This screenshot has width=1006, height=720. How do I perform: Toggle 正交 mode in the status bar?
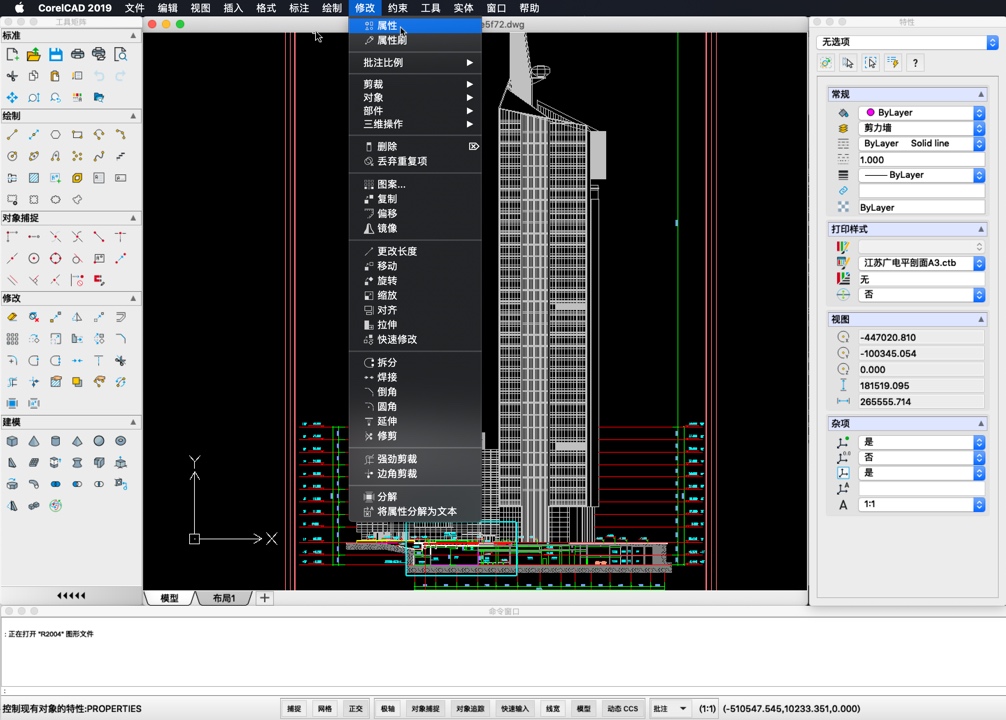pos(355,707)
